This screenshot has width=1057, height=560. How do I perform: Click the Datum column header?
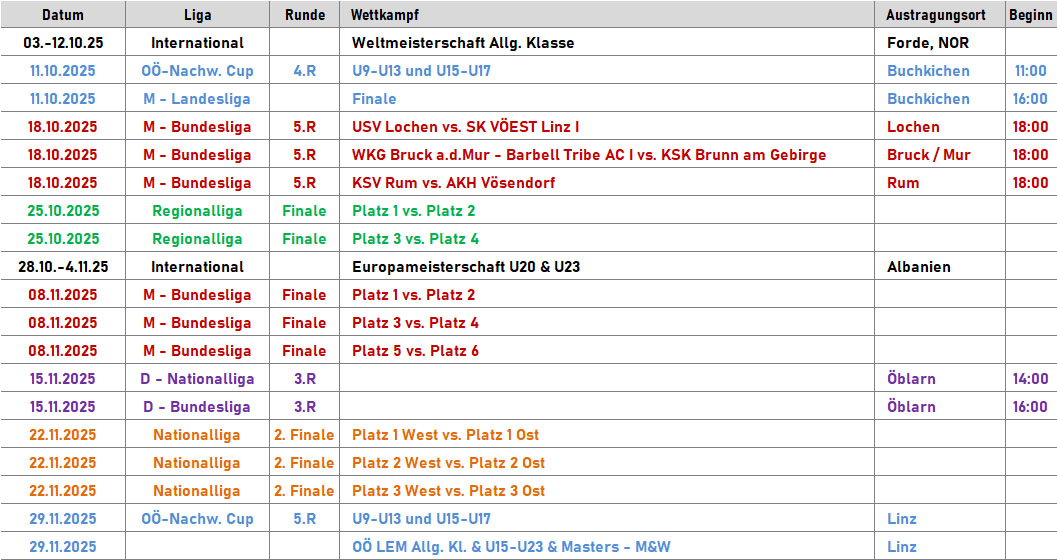(x=63, y=15)
